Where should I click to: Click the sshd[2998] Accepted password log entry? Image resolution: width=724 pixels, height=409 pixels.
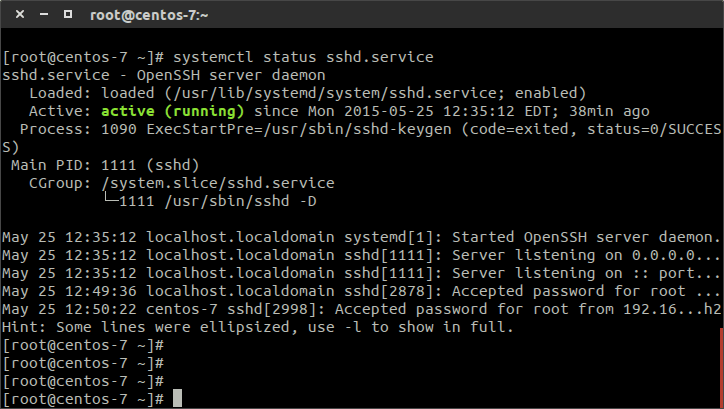tap(361, 309)
